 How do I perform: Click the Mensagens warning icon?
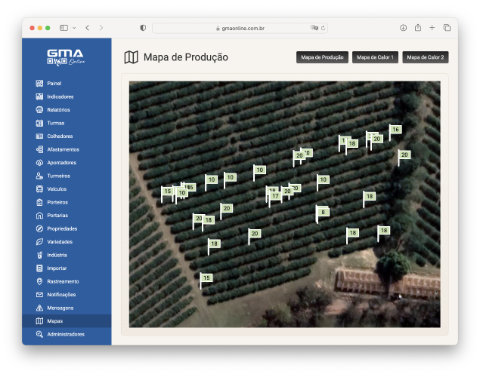(x=39, y=308)
